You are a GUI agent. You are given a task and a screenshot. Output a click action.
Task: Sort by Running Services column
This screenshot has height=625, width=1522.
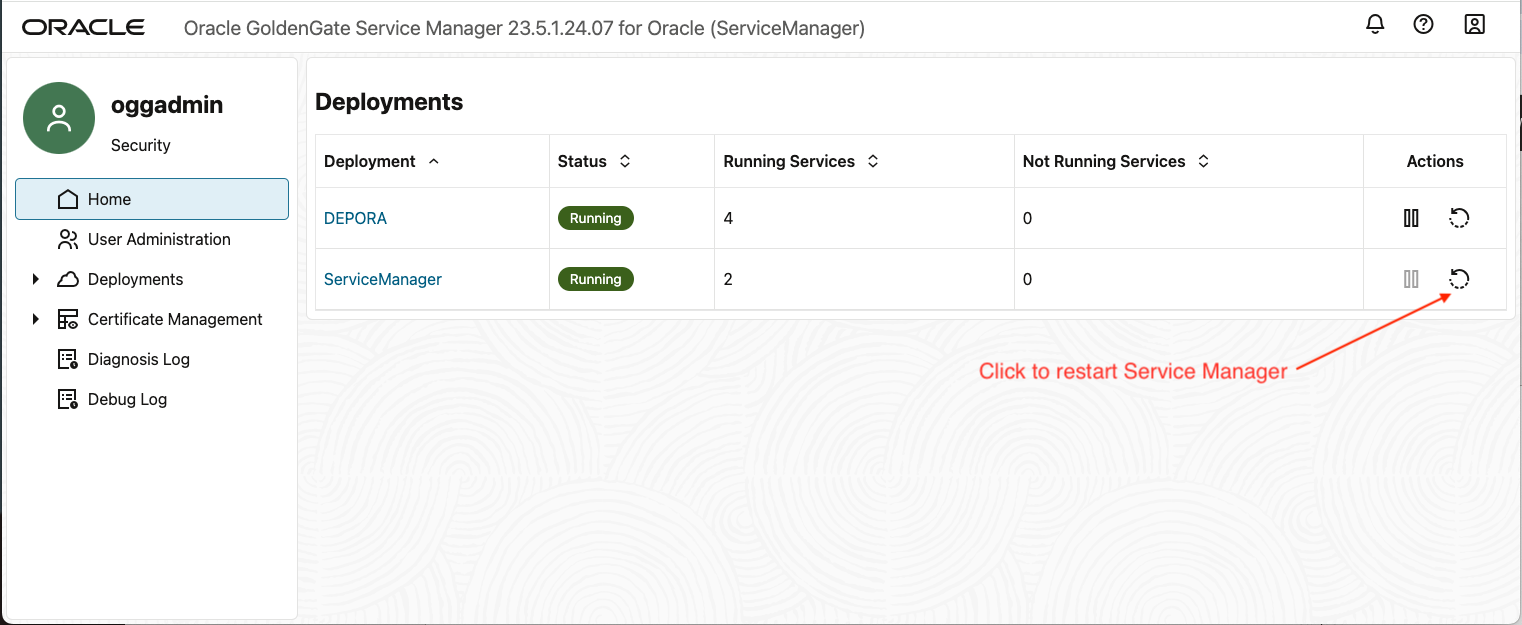click(872, 160)
